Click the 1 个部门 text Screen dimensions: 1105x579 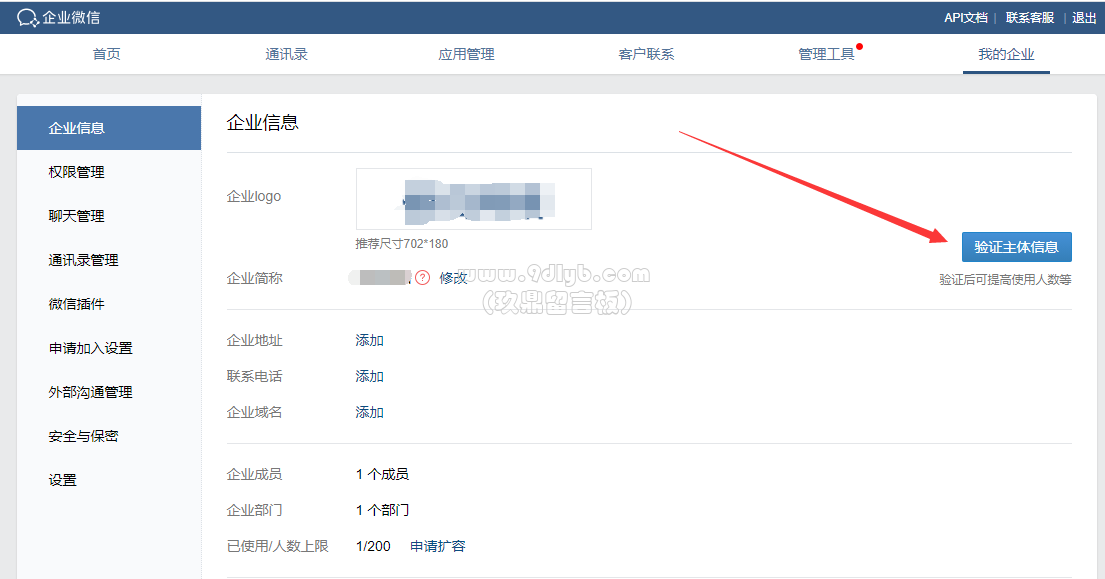382,510
